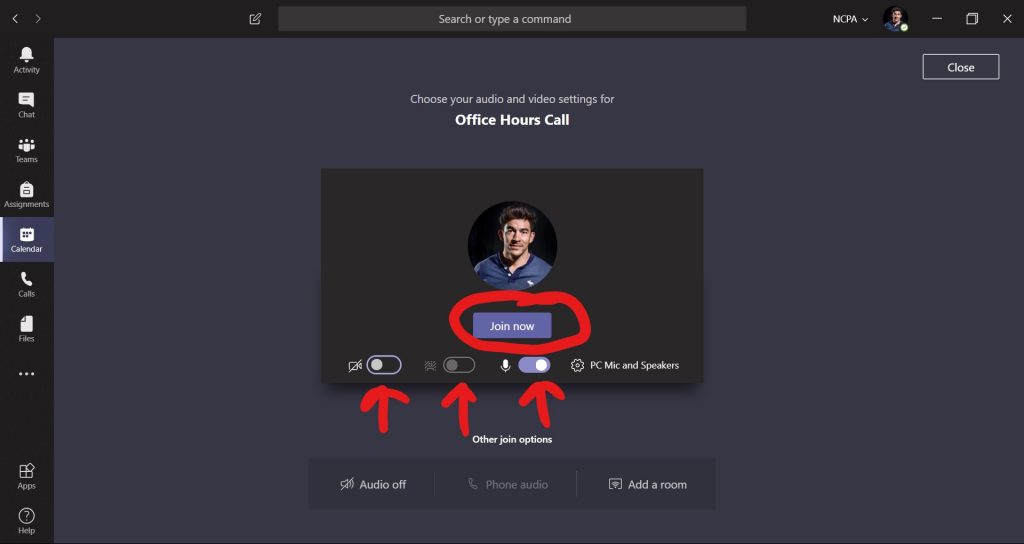Viewport: 1024px width, 544px height.
Task: Open the Apps icon in sidebar
Action: (26, 476)
